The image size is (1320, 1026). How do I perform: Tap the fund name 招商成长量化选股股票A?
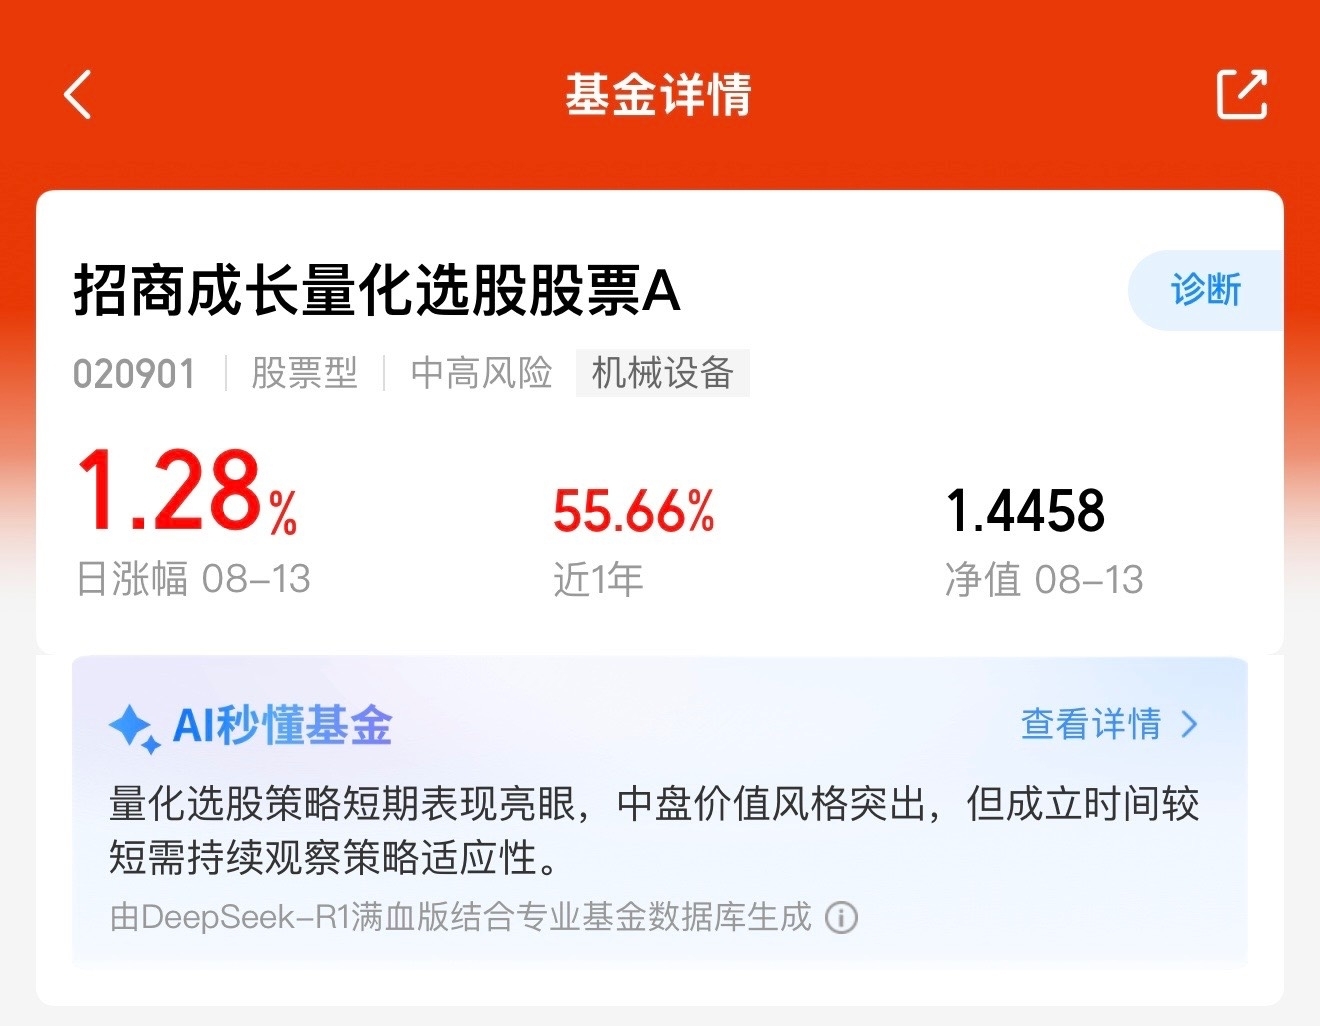point(377,292)
